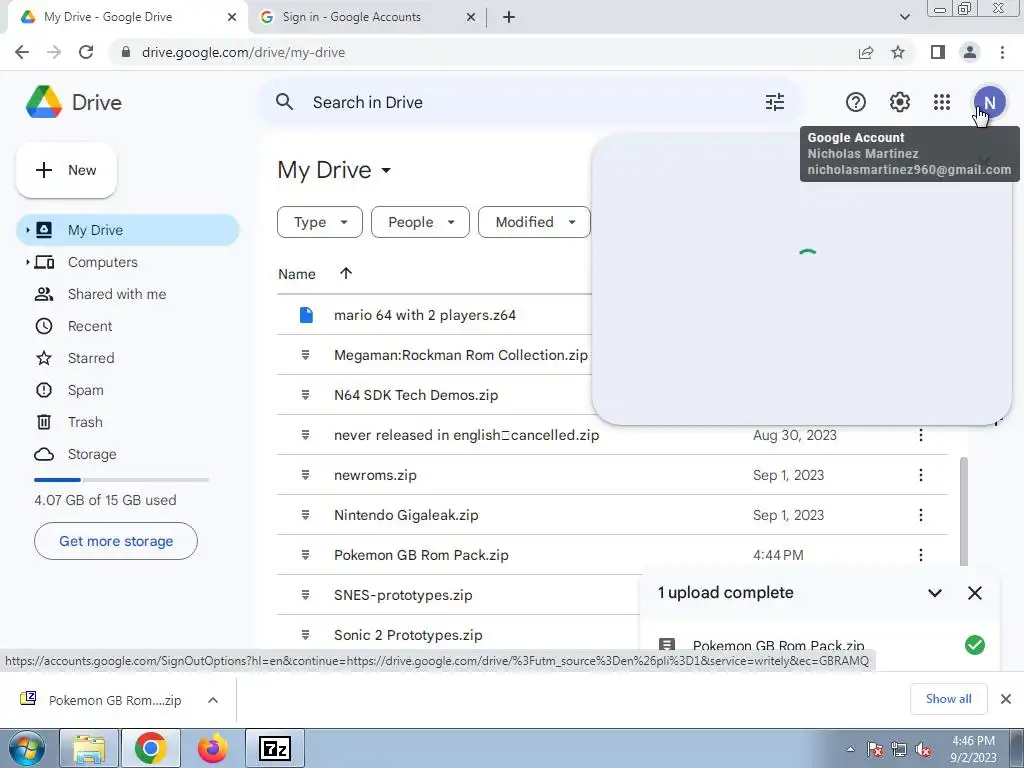1024x768 pixels.
Task: Expand the Computers tree arrow in sidebar
Action: coord(27,262)
